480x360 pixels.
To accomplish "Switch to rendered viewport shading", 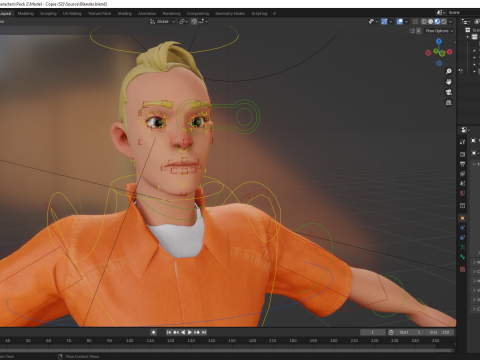I will tap(444, 21).
